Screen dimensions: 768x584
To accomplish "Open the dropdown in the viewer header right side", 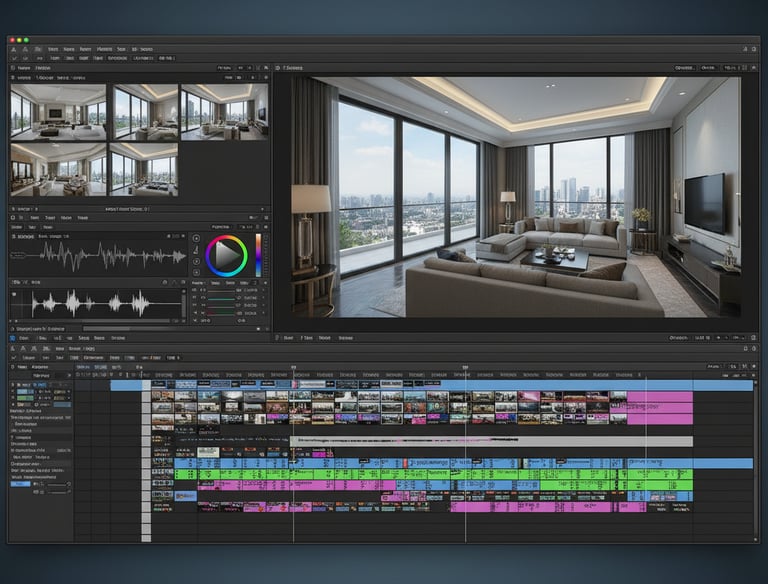I will tap(685, 68).
